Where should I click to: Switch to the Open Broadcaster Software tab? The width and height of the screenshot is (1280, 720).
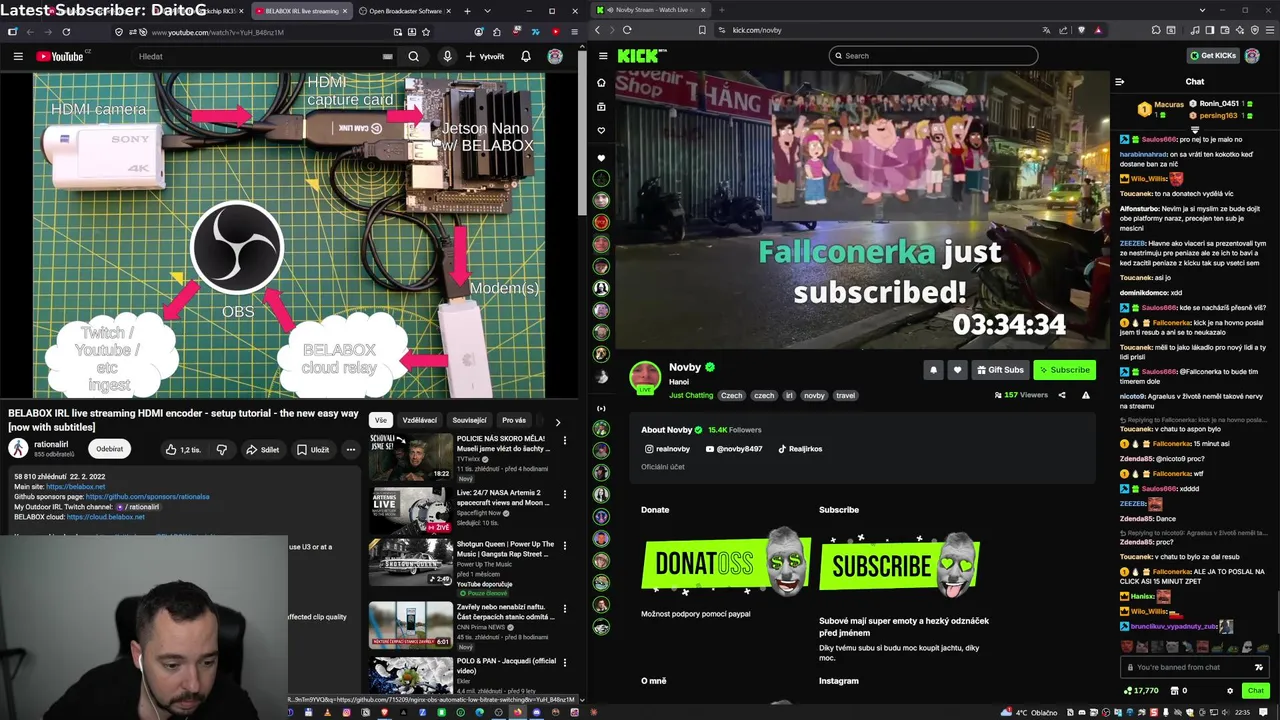[x=404, y=11]
